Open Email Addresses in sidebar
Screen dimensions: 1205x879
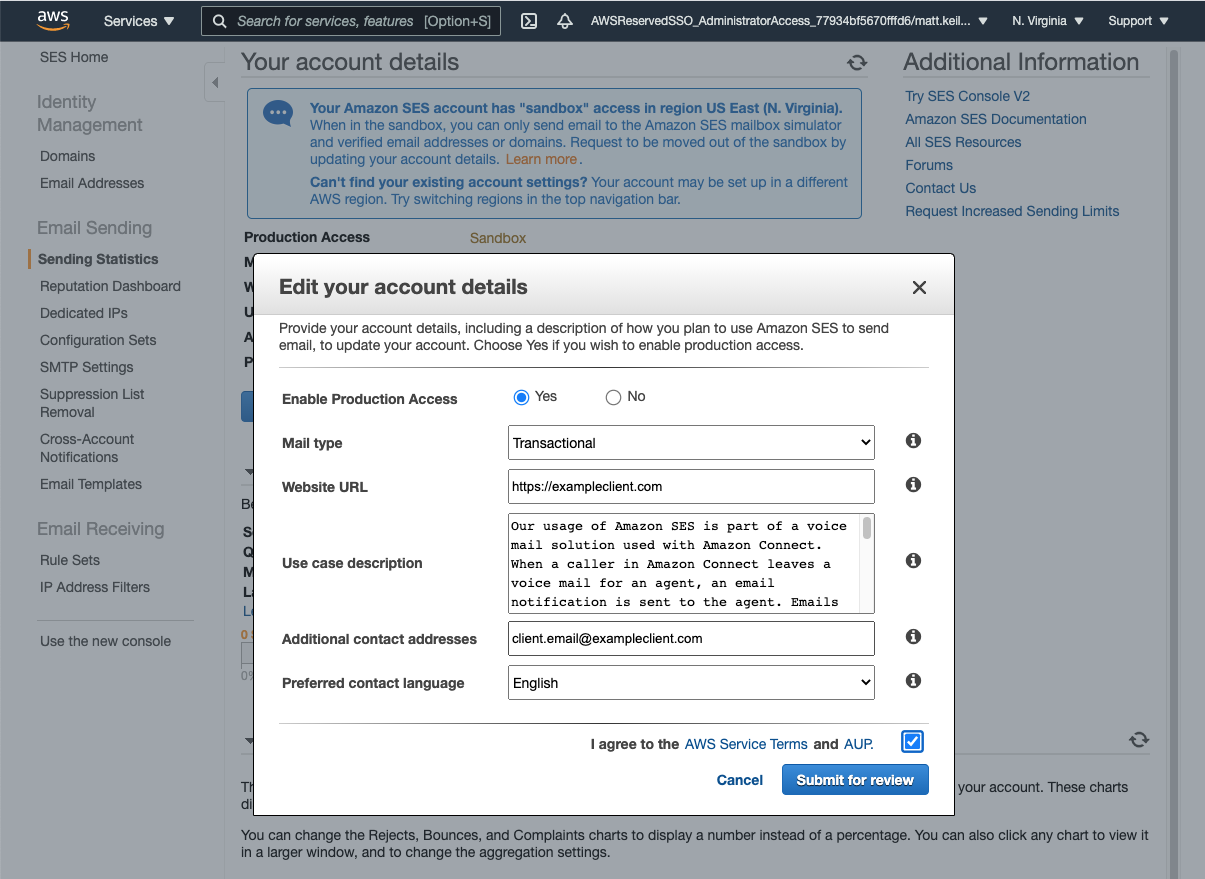92,183
